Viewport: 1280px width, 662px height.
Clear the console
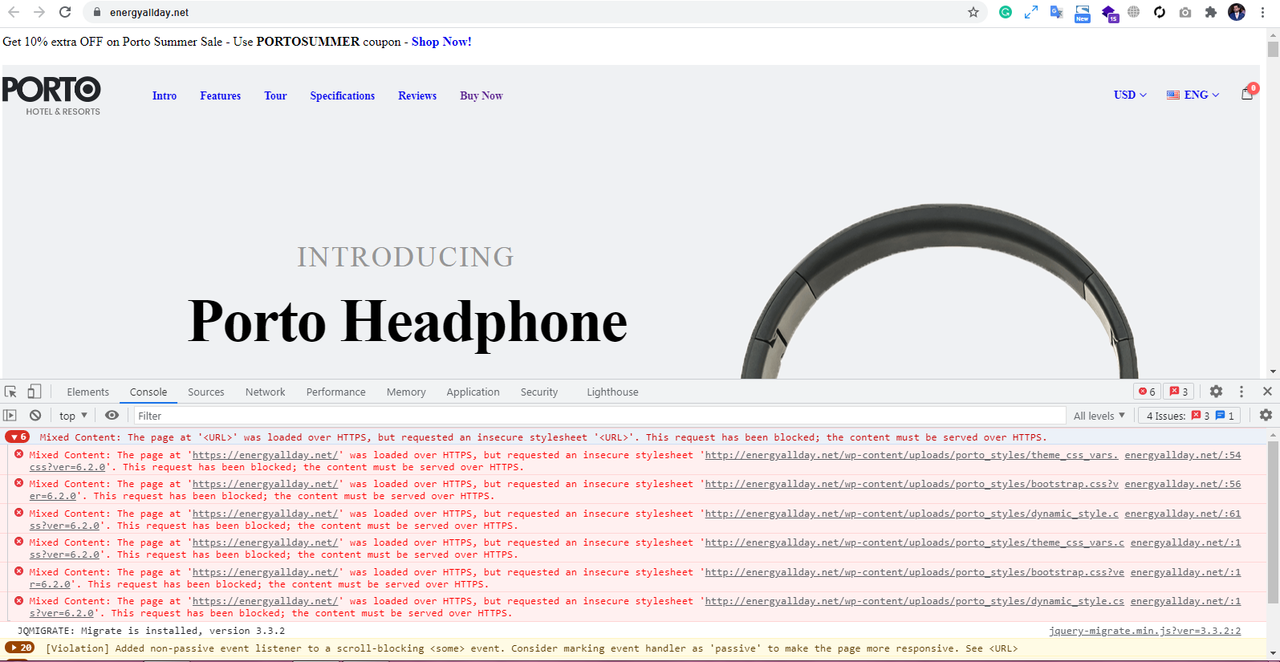tap(35, 415)
